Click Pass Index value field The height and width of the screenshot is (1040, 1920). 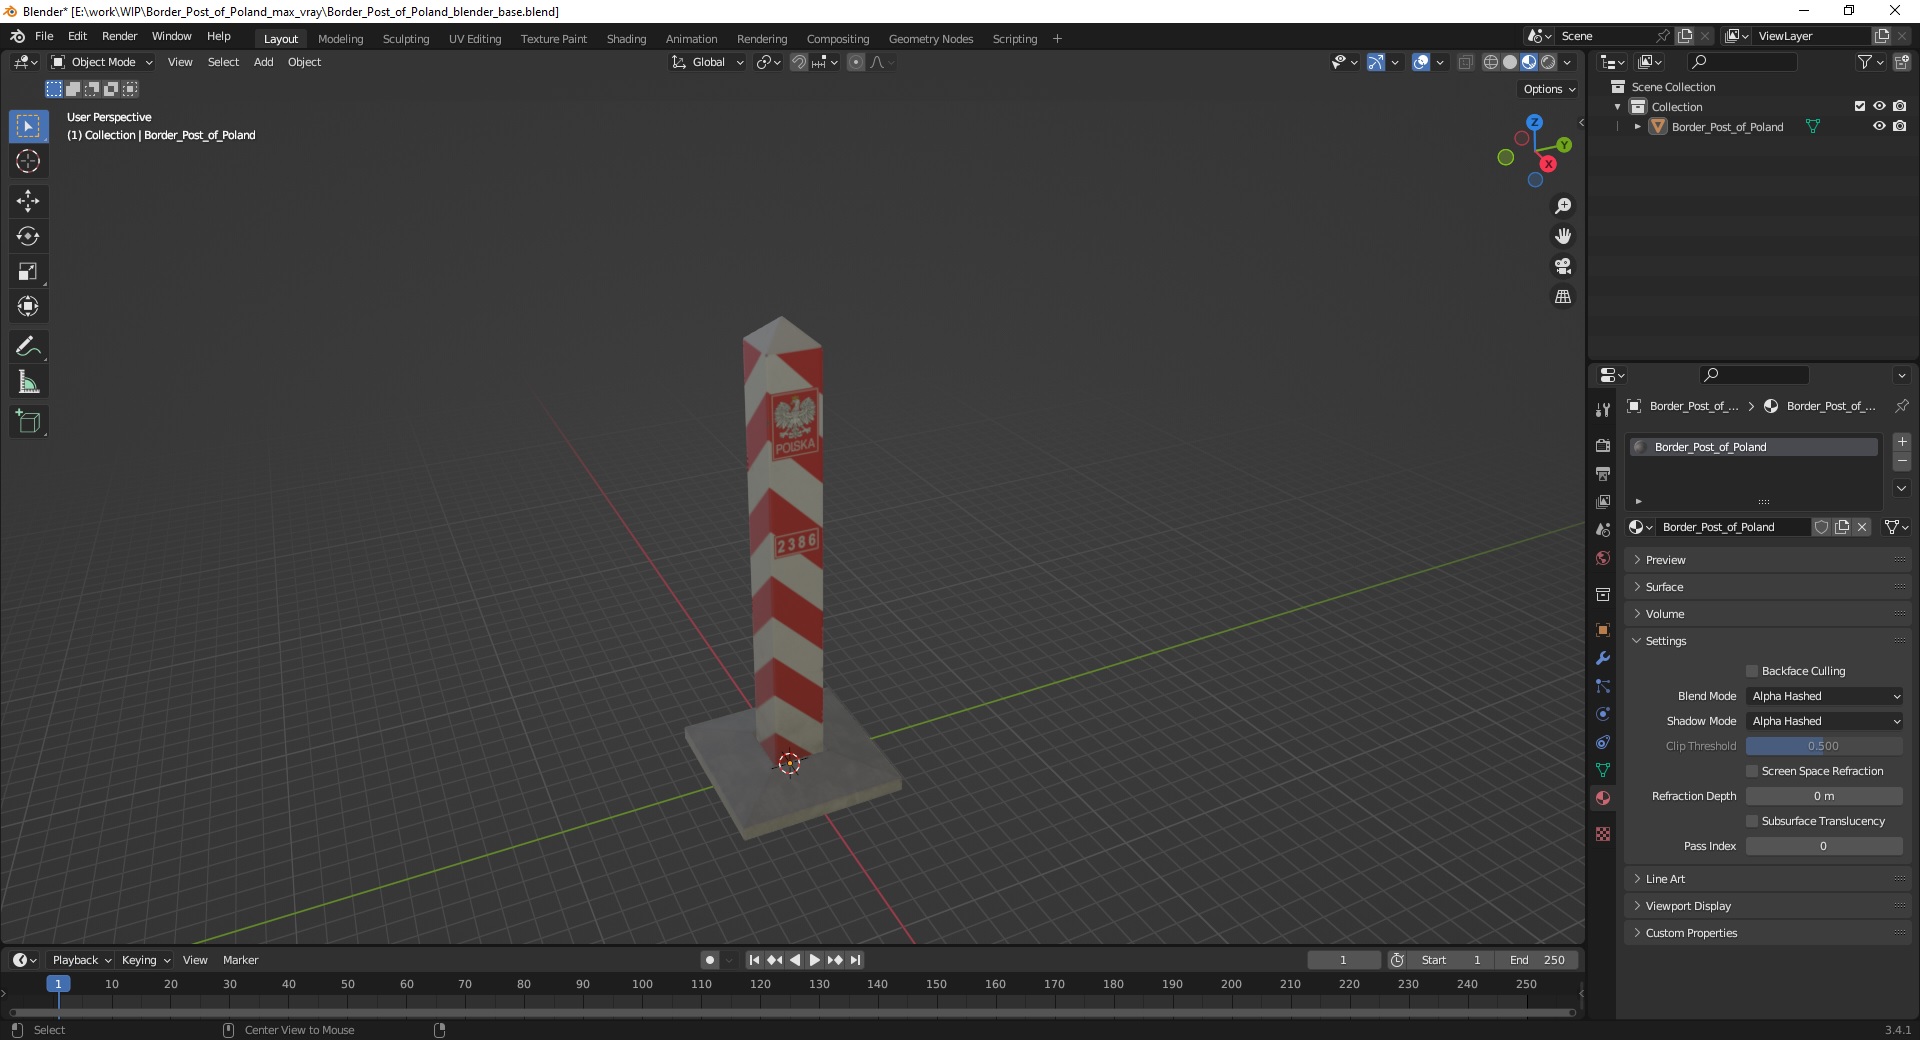pyautogui.click(x=1824, y=846)
